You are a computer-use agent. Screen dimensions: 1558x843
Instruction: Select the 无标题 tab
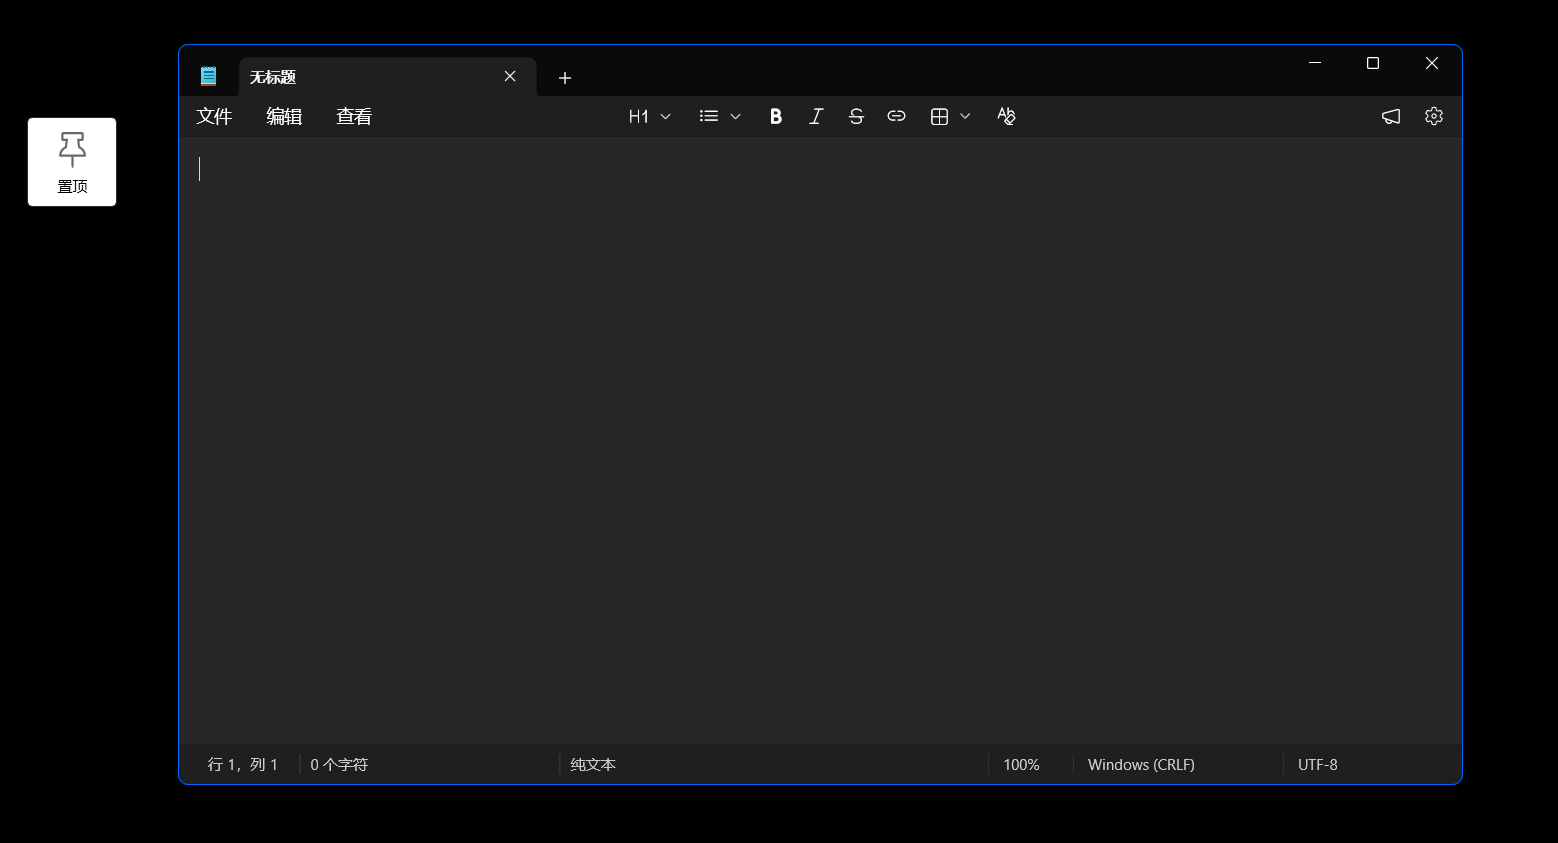pos(388,77)
